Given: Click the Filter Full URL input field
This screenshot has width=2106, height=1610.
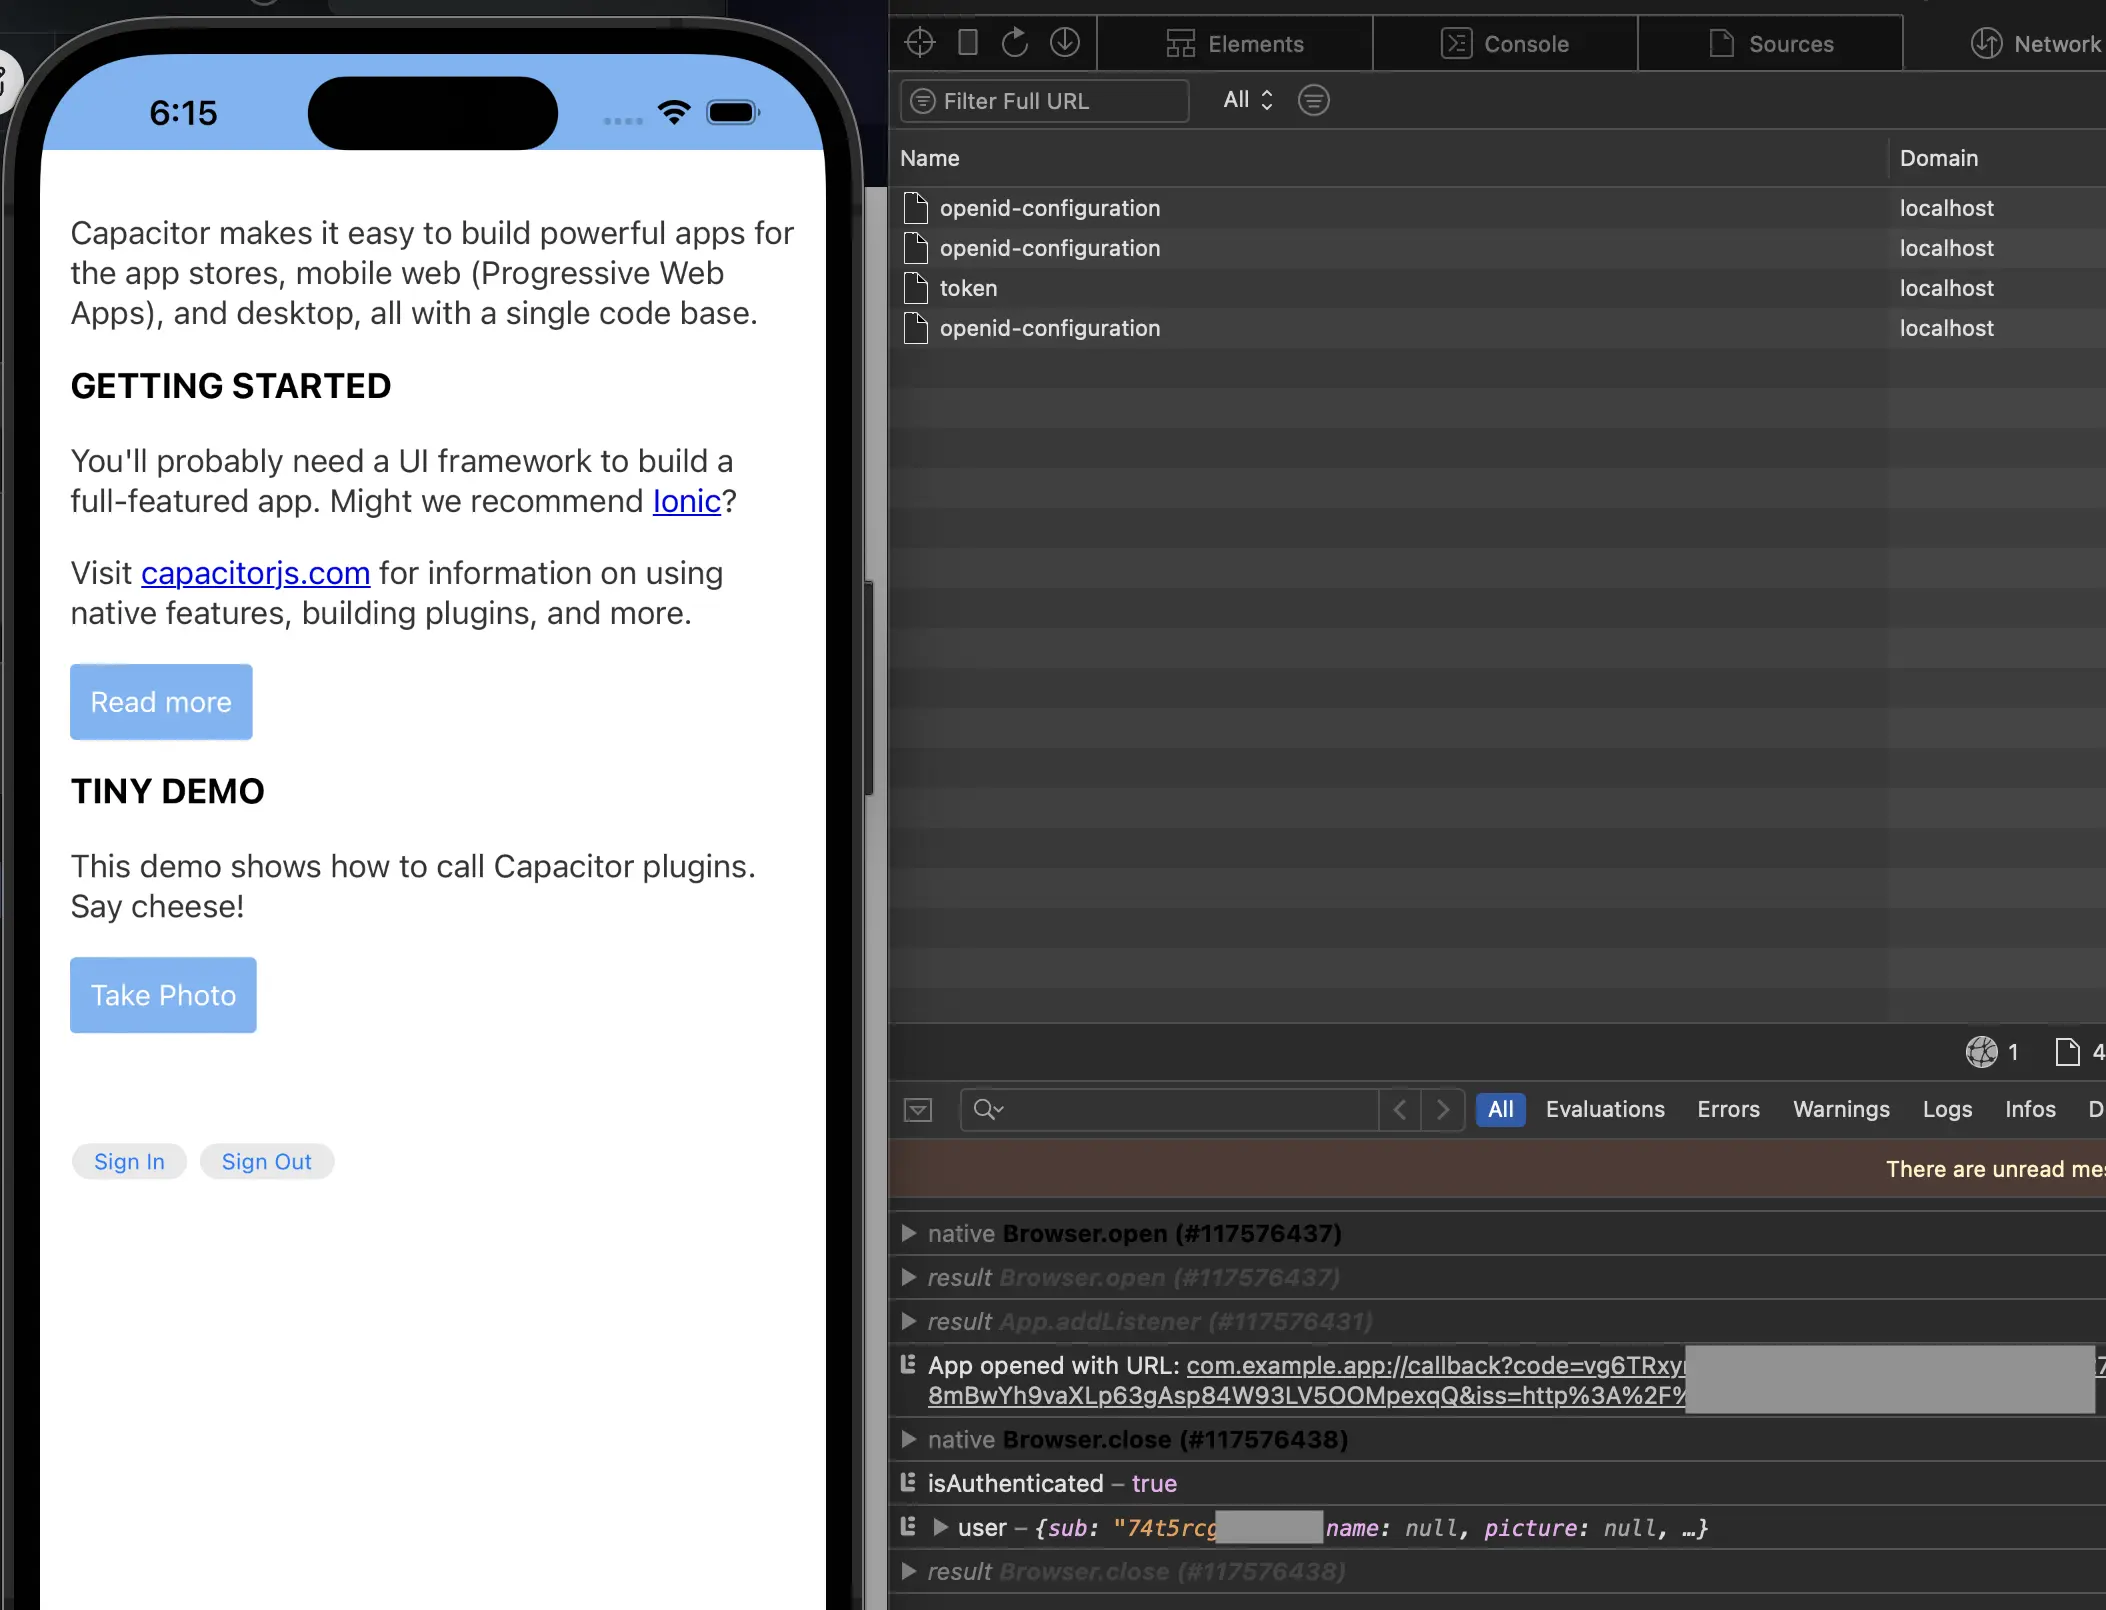Looking at the screenshot, I should click(1043, 100).
